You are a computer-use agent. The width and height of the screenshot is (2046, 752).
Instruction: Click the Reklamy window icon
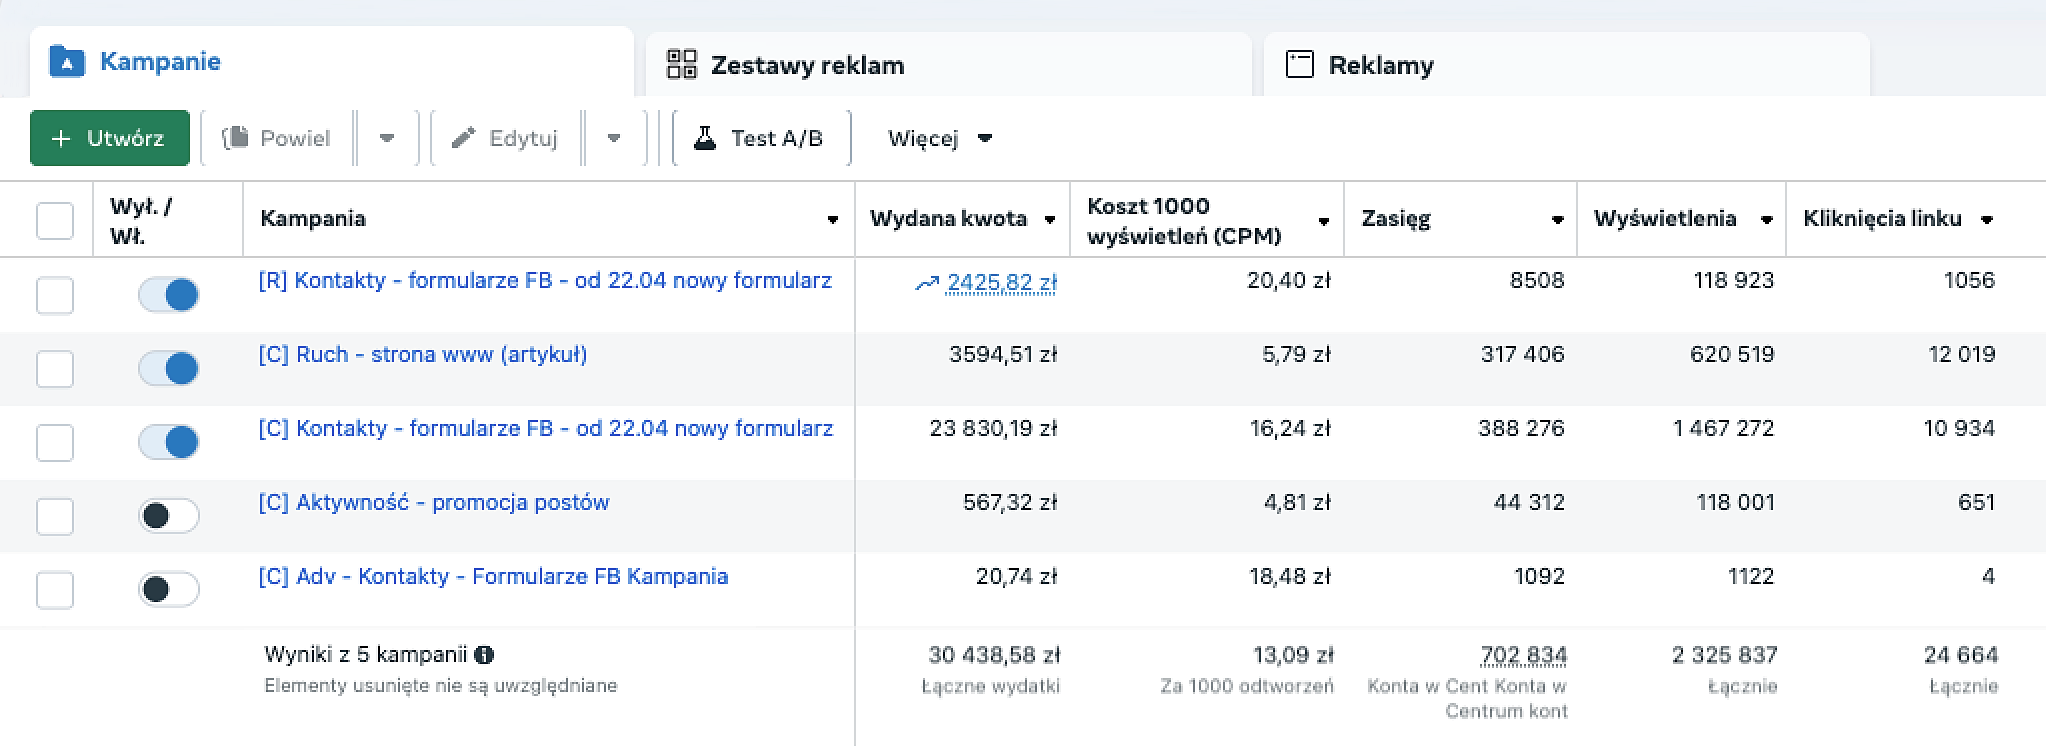(1299, 65)
